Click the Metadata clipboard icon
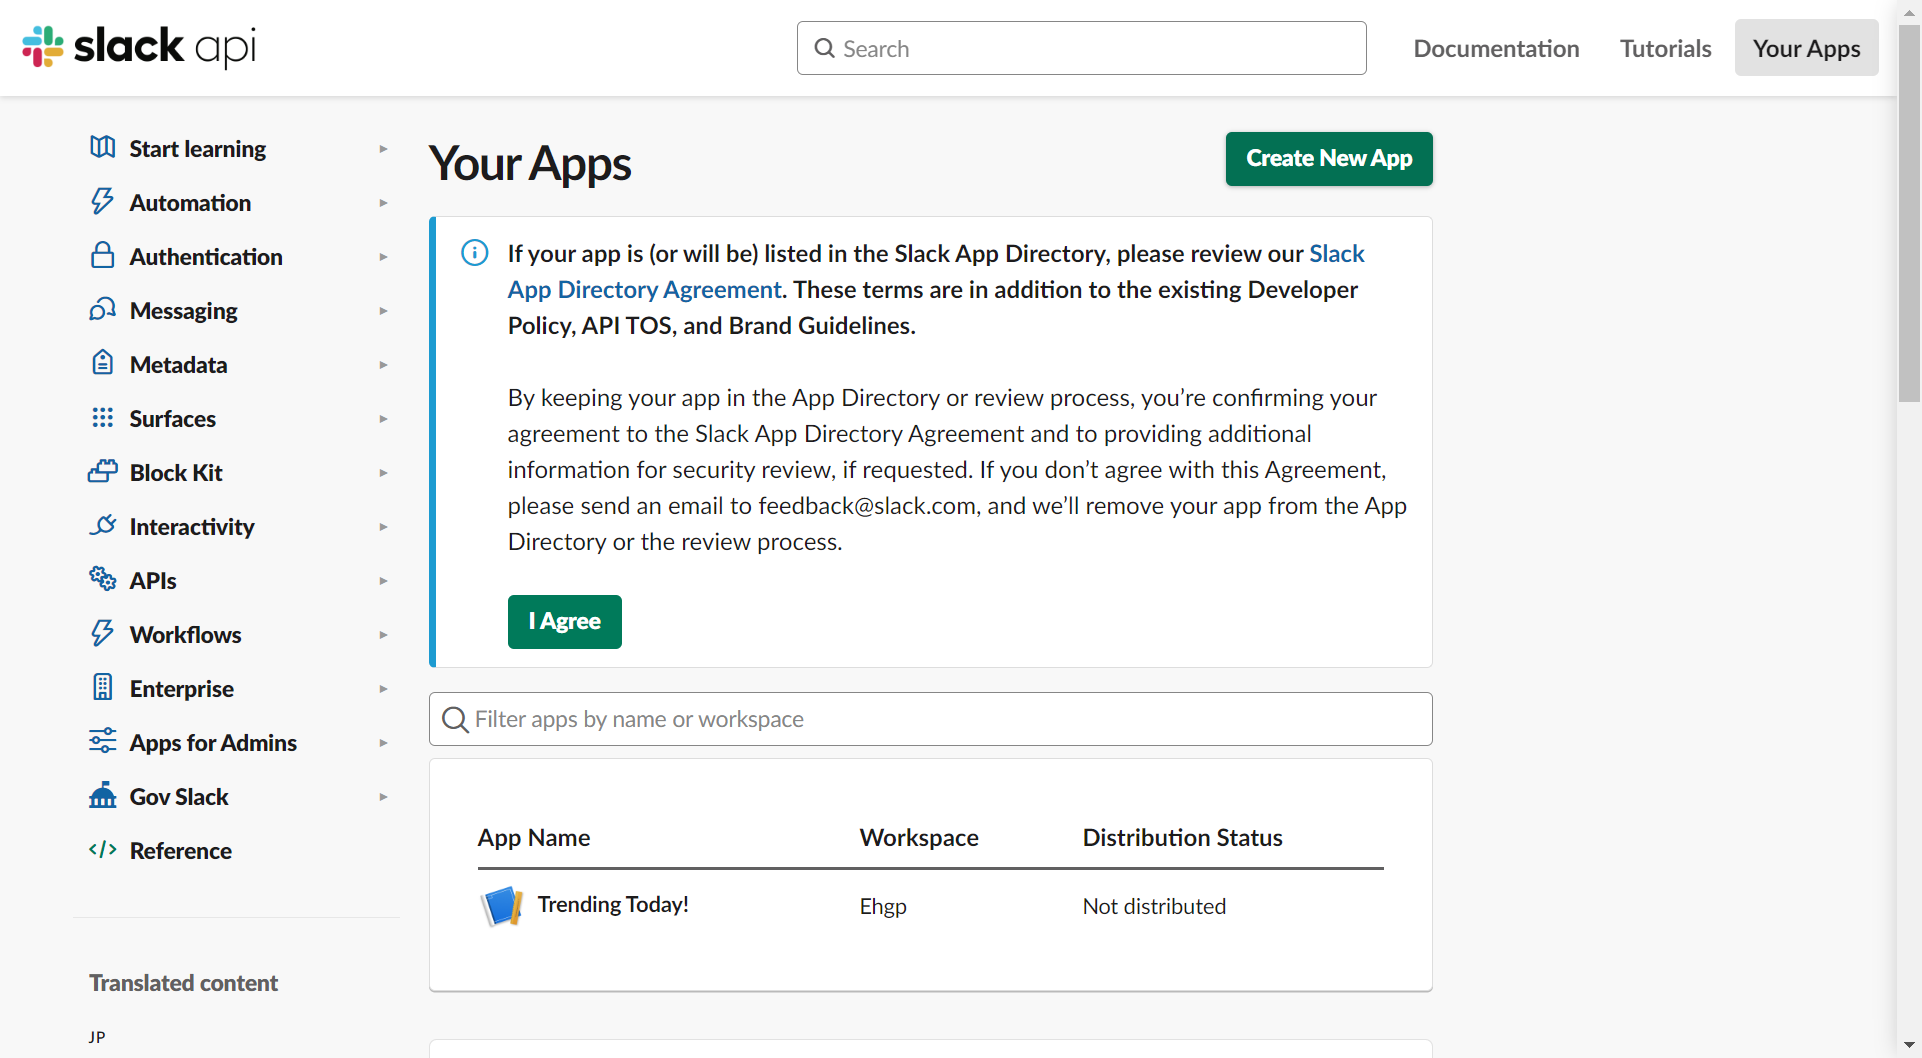The image size is (1922, 1058). point(102,363)
